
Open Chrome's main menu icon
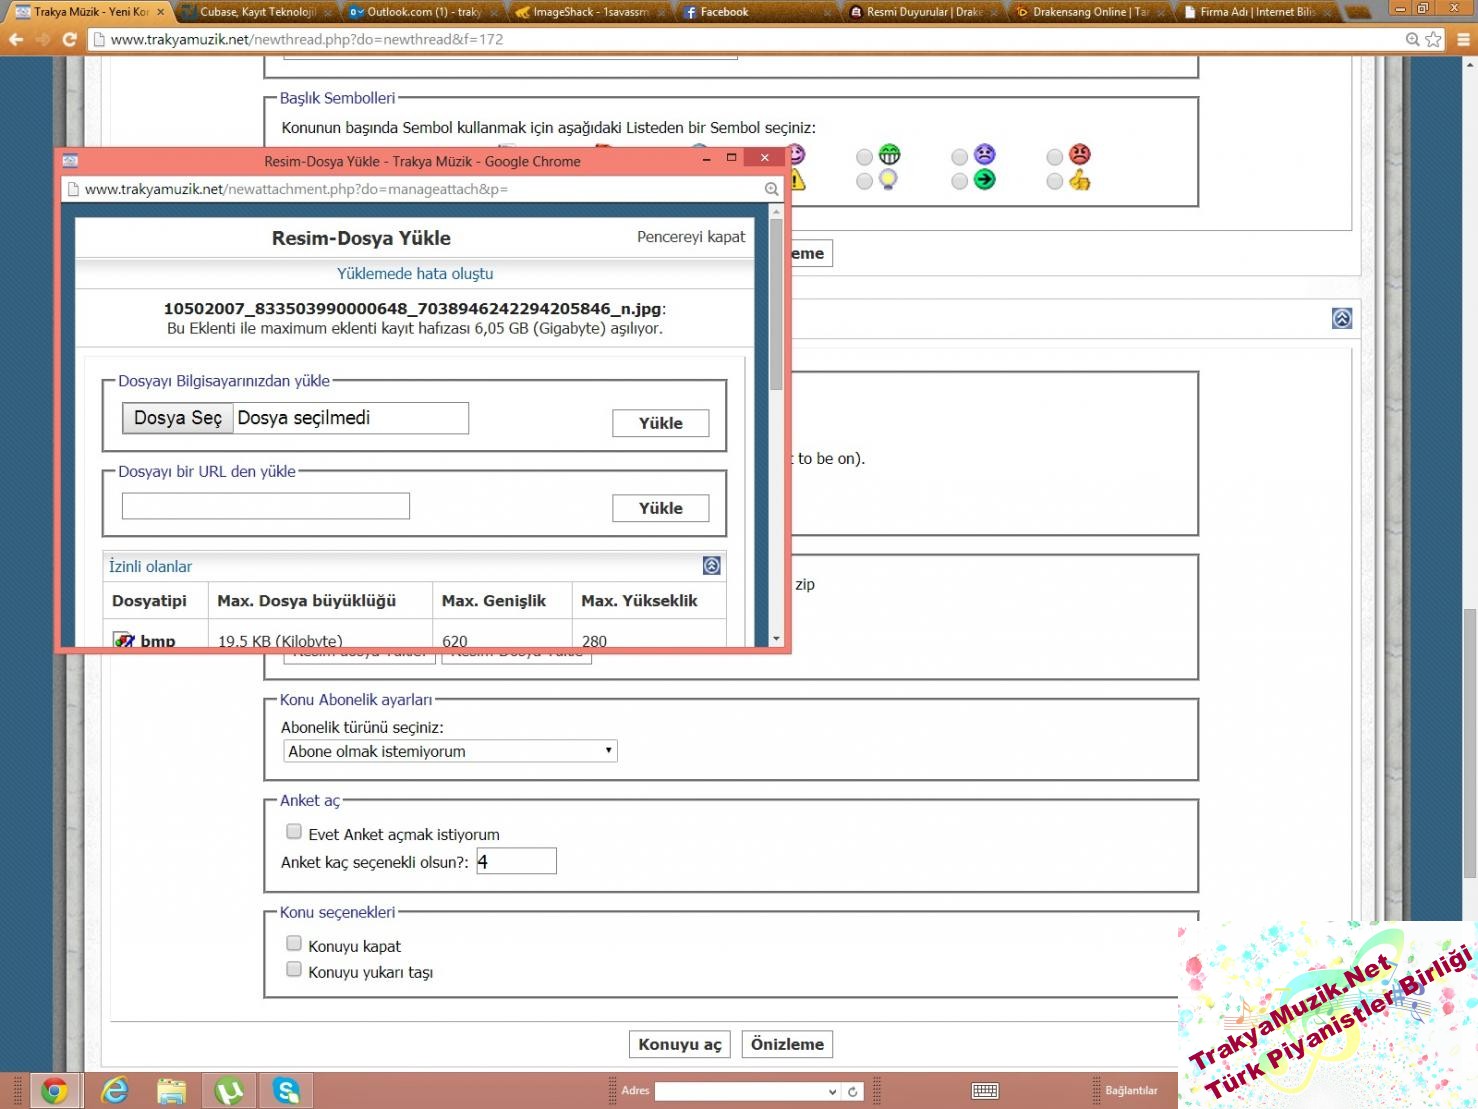1463,39
